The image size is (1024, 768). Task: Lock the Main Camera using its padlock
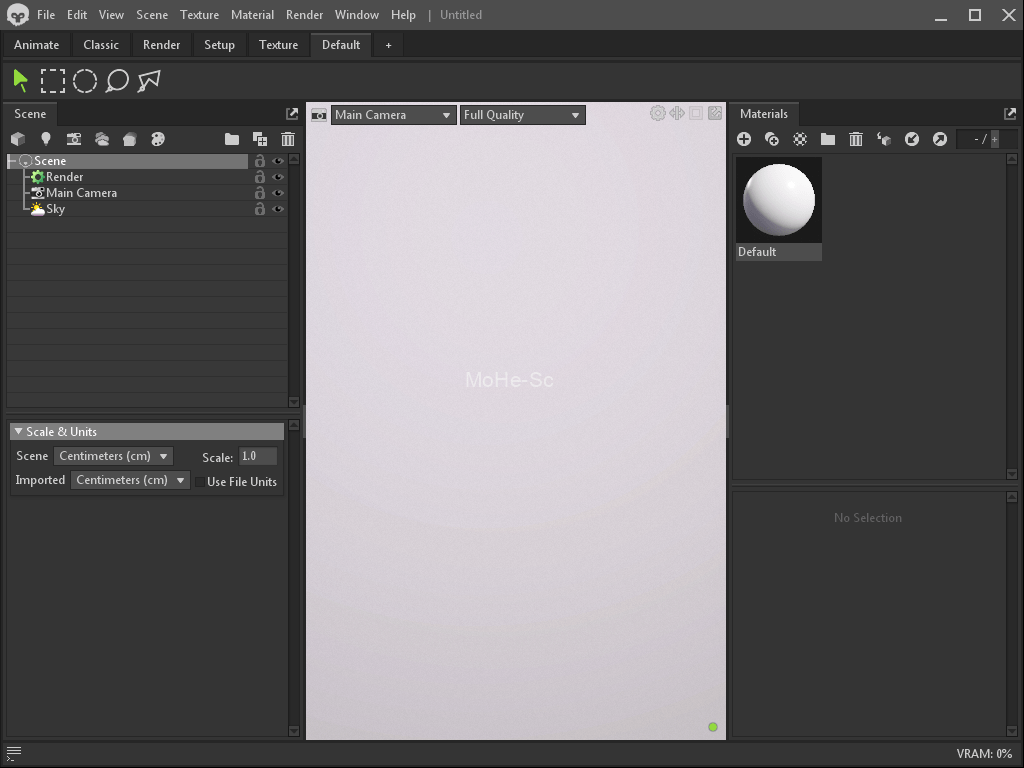258,193
